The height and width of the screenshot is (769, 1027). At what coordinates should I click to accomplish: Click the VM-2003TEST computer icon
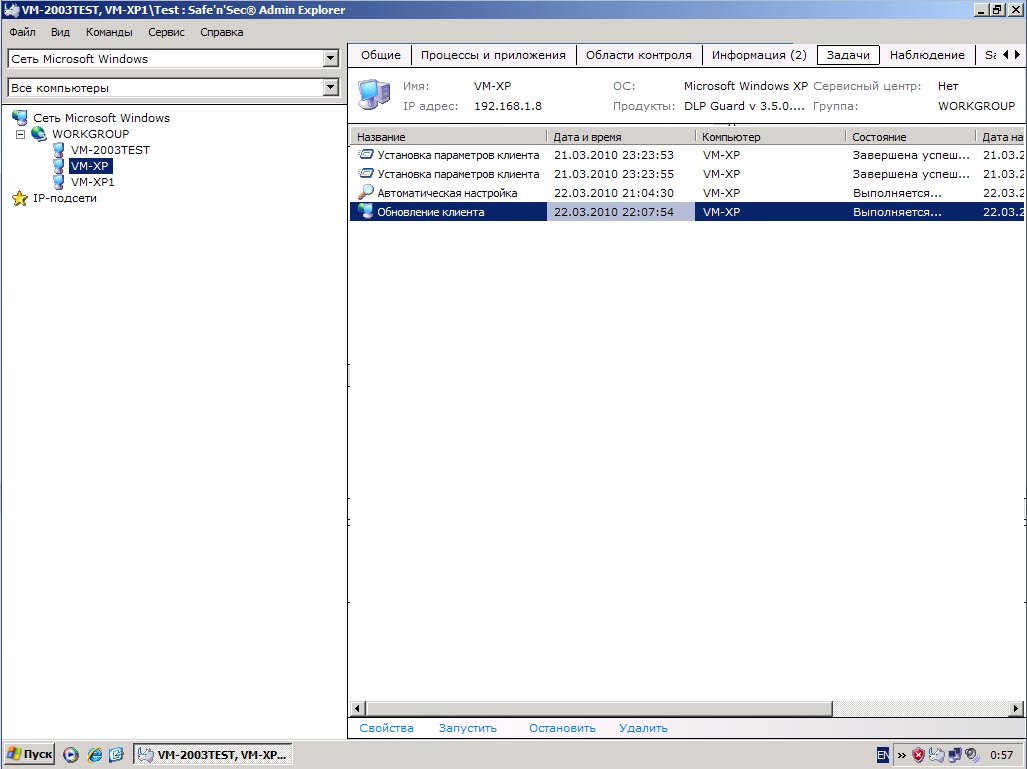point(58,150)
